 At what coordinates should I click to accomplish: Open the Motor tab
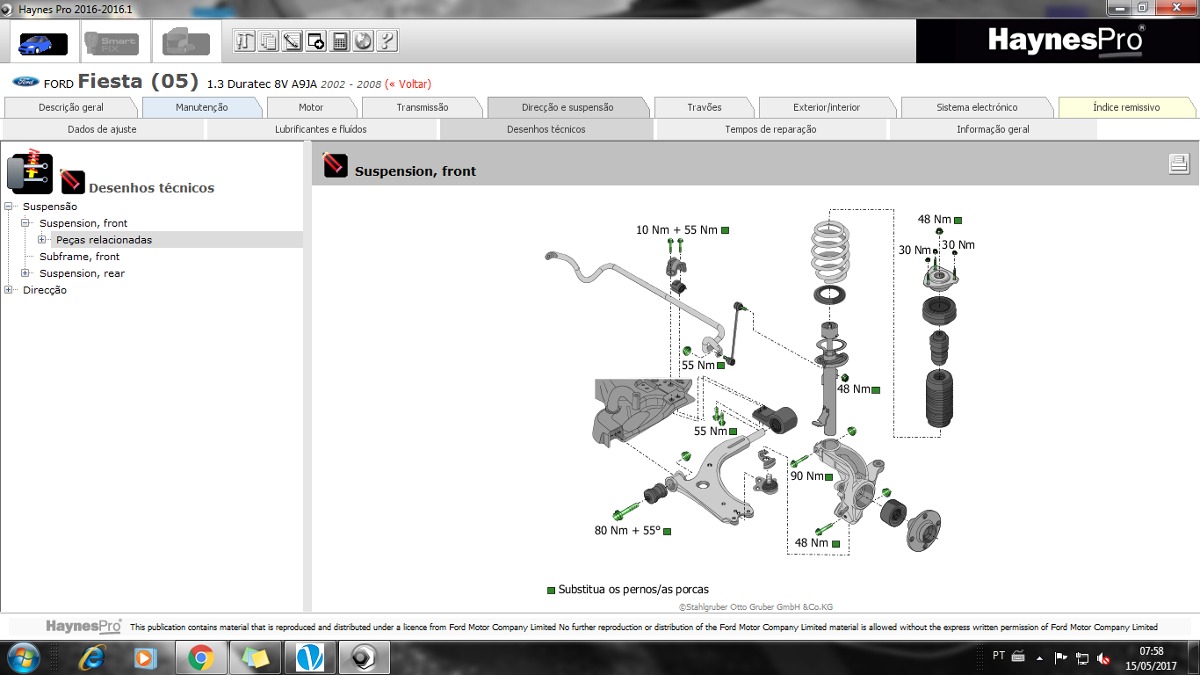click(311, 107)
